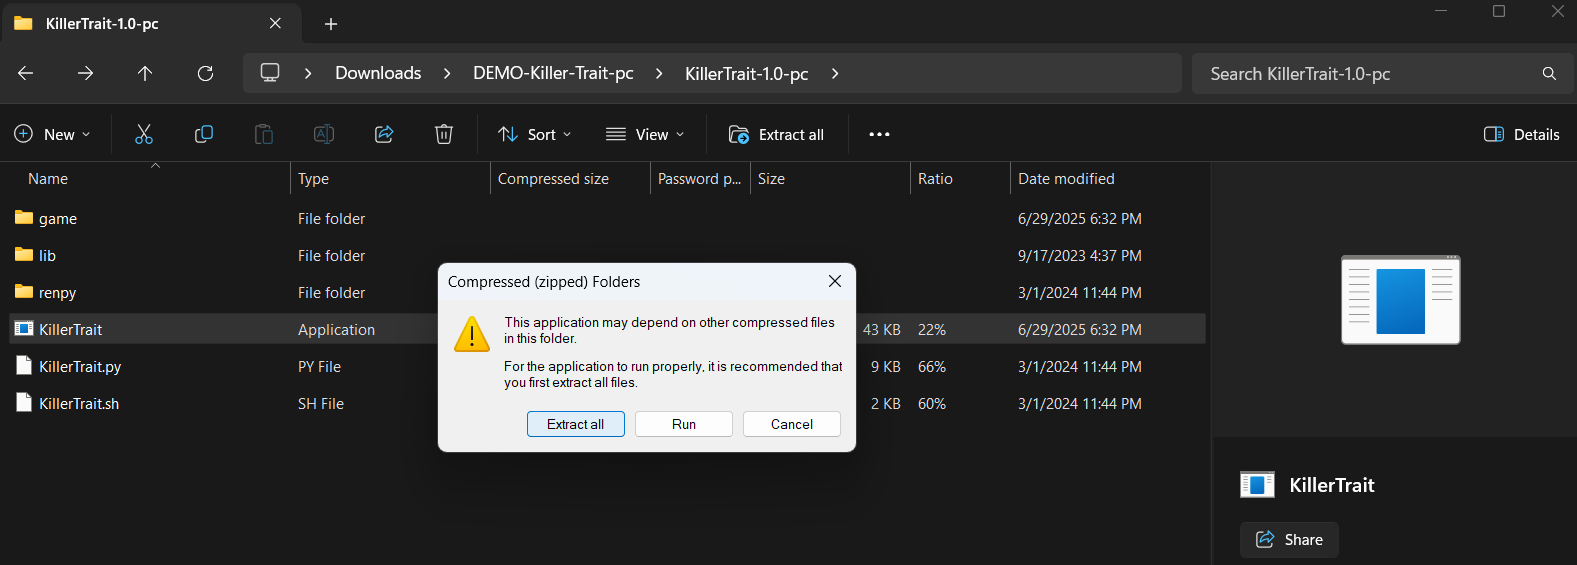Close the KillerTrait-1.0-pc tab

275,23
